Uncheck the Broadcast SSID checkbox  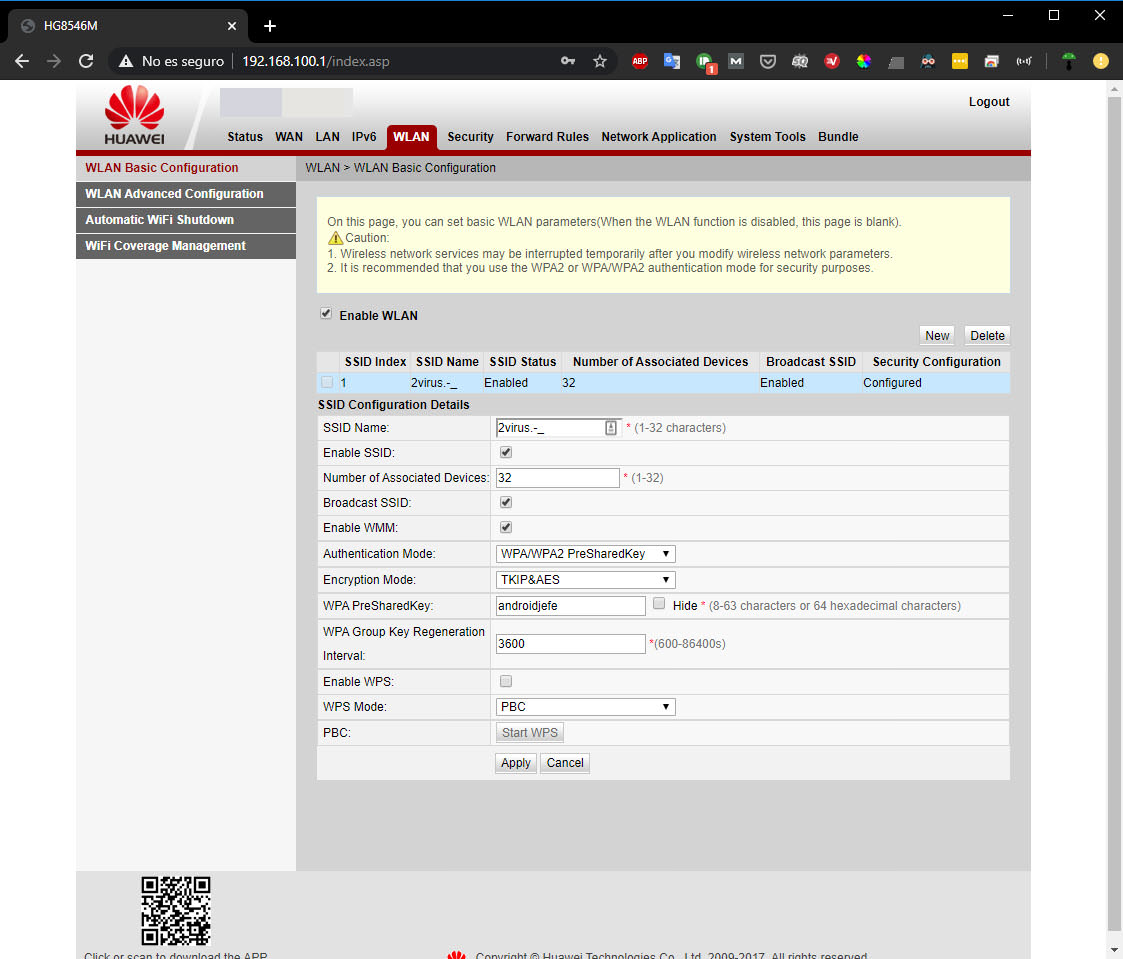(x=506, y=502)
